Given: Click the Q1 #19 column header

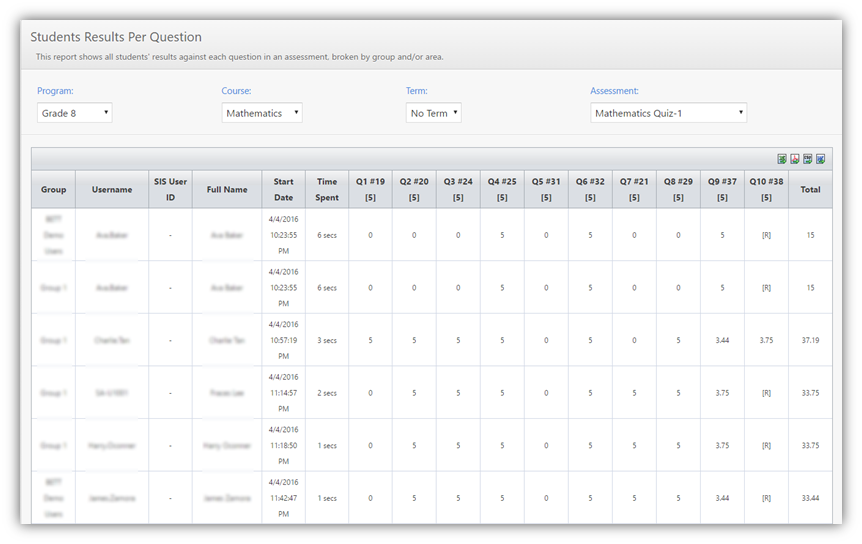Looking at the screenshot, I should point(370,189).
